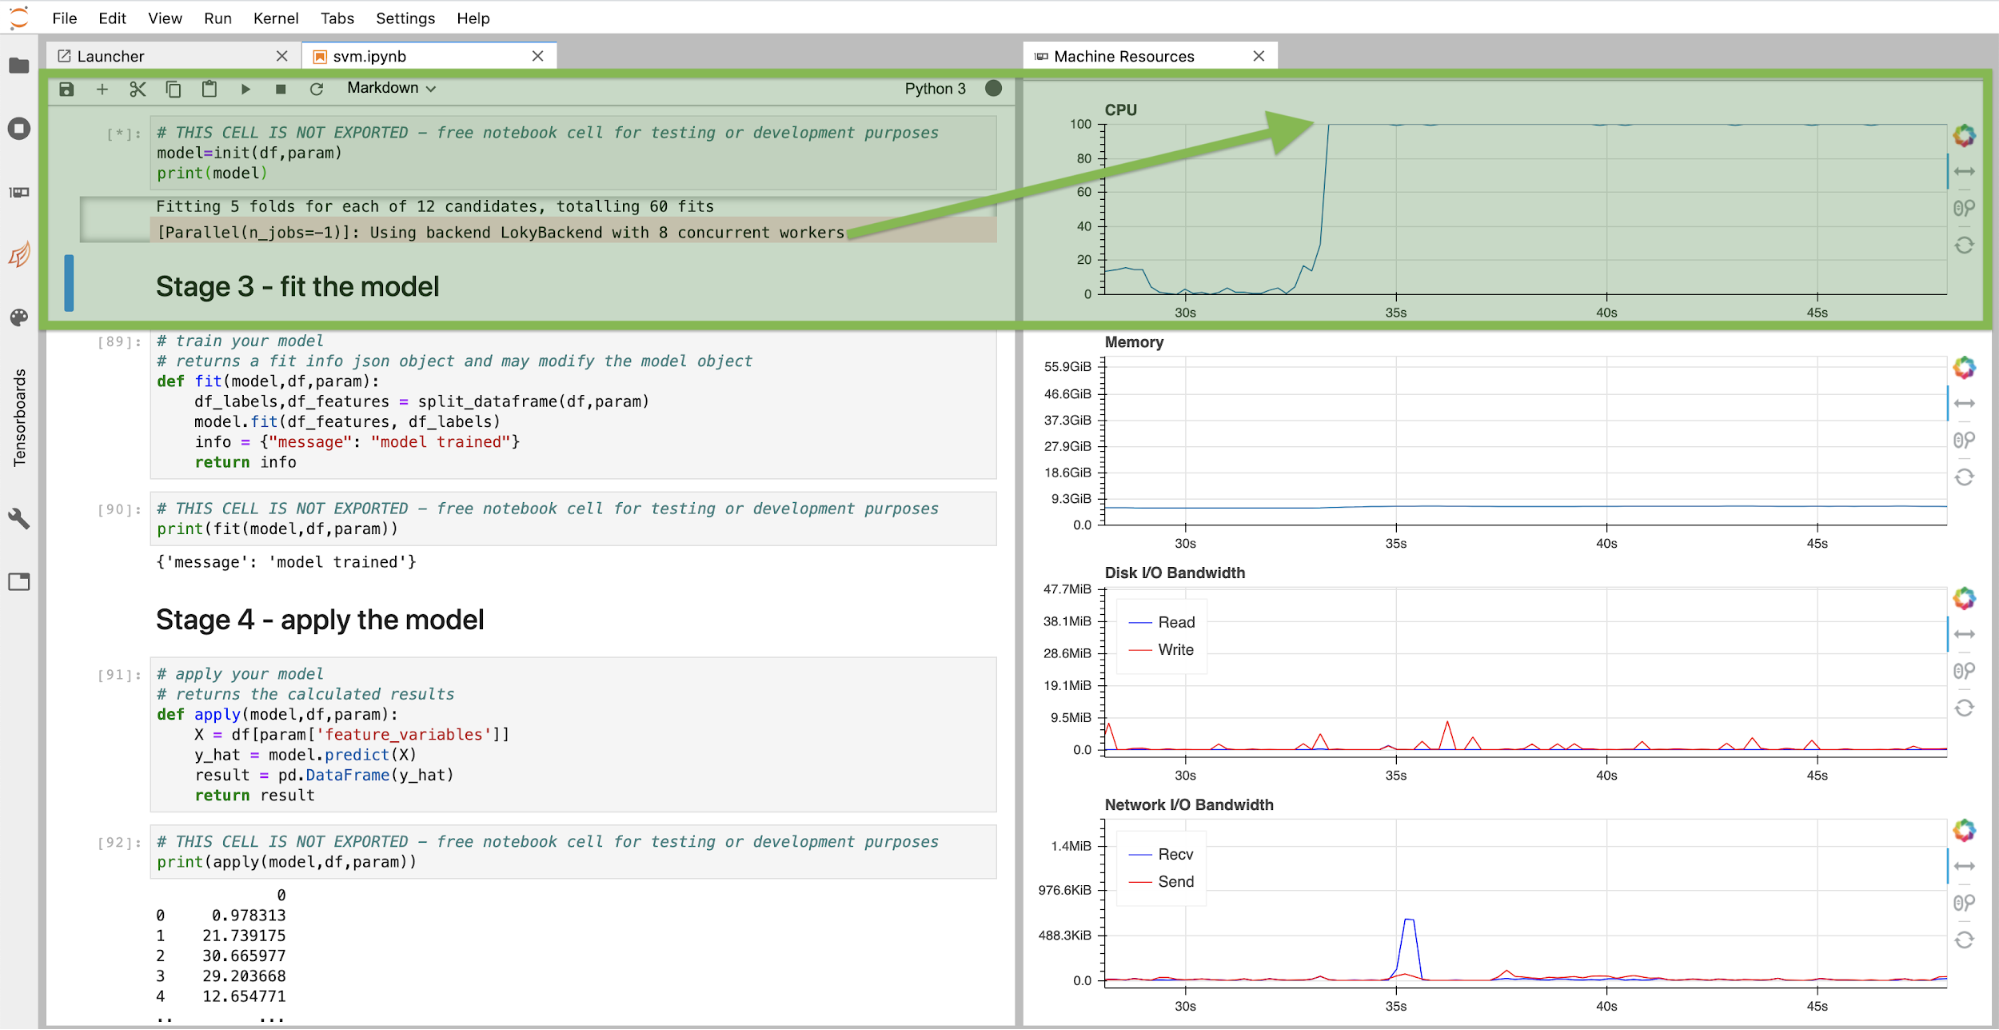
Task: Click the kernel busy status circle
Action: pos(993,88)
